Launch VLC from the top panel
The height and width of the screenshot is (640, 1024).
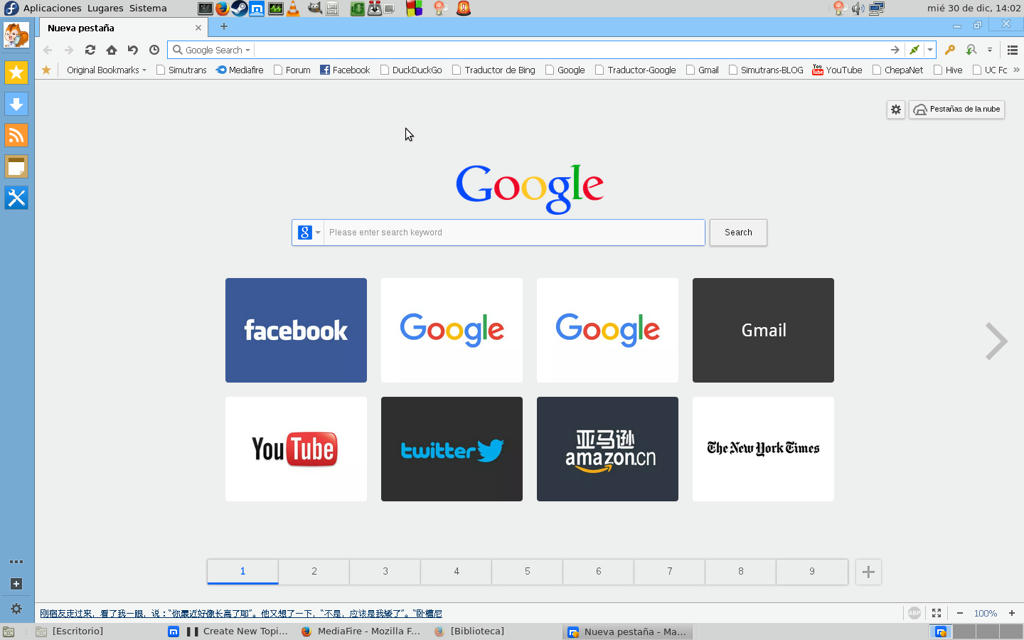293,8
